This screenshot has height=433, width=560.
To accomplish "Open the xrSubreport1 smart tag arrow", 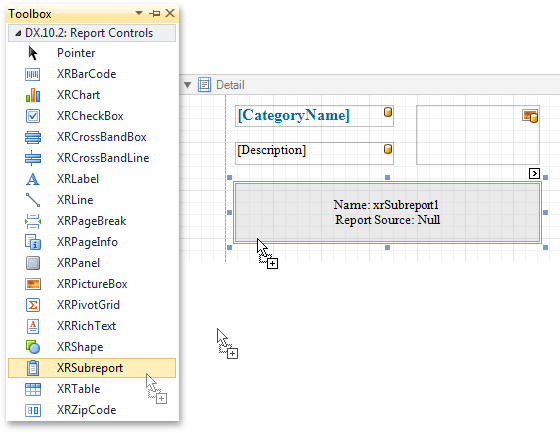I will point(534,174).
